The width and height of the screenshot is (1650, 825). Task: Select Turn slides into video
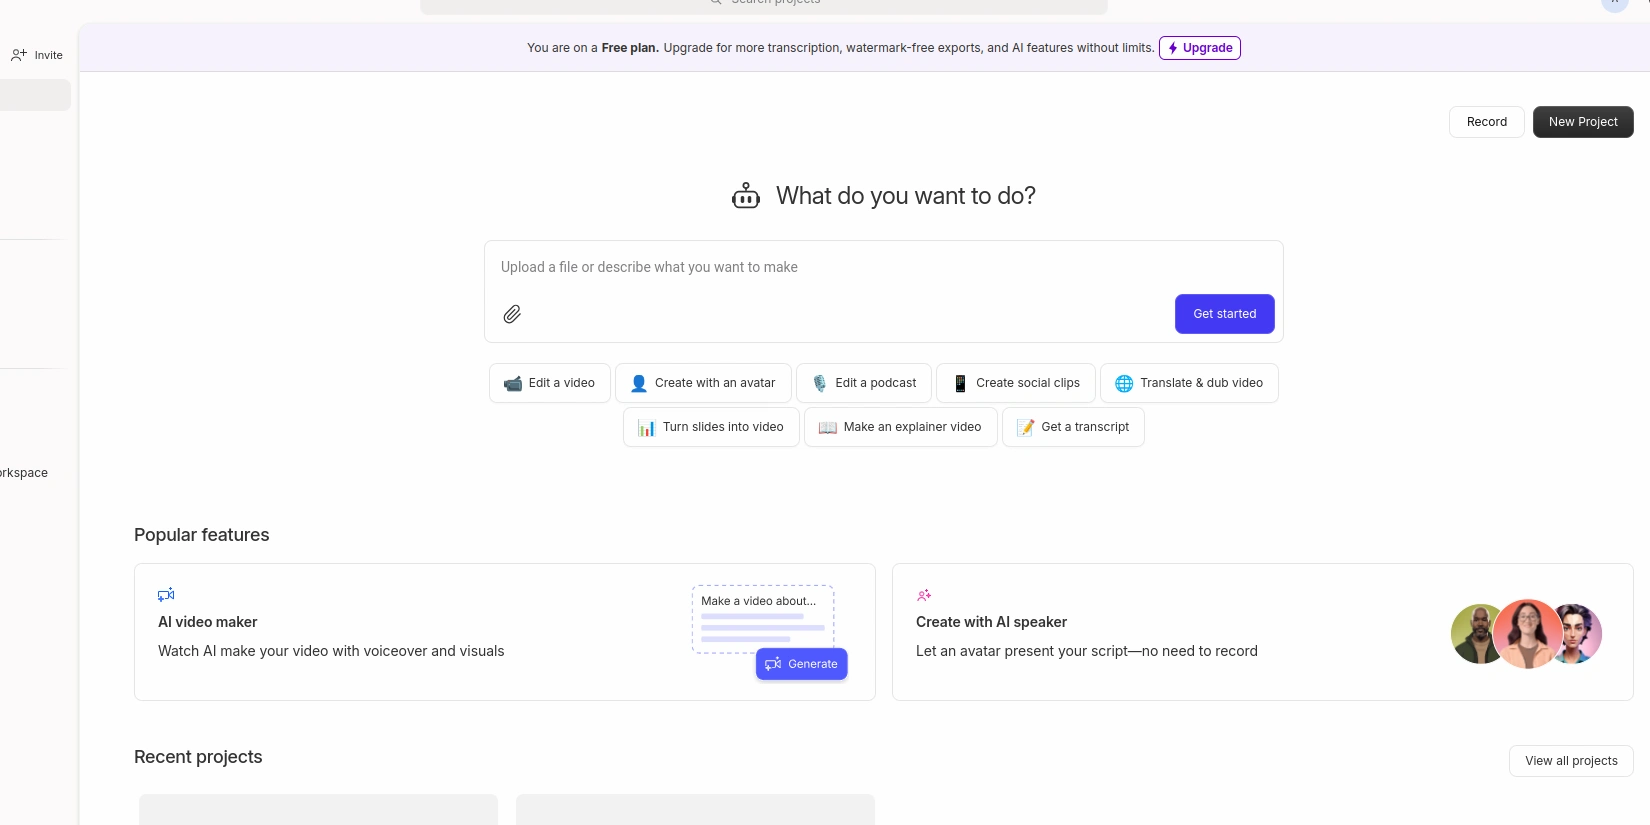(x=711, y=427)
